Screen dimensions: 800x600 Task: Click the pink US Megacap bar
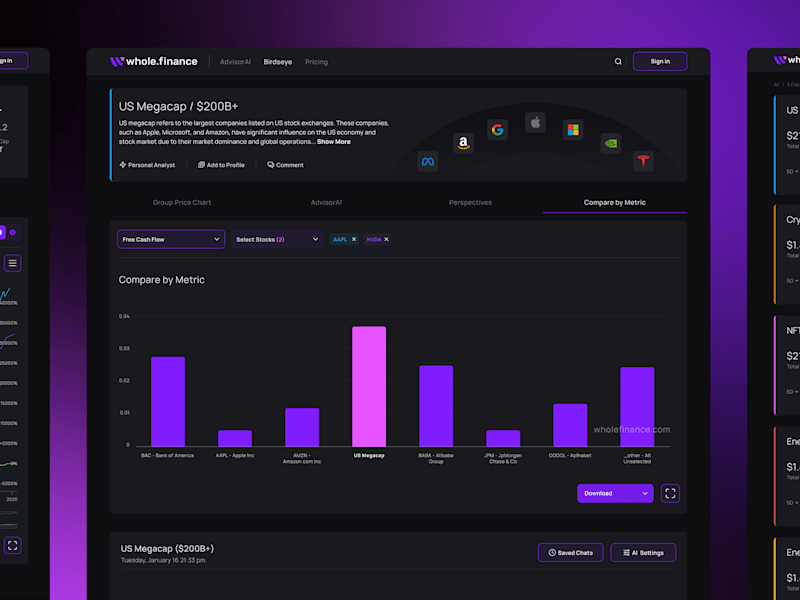pos(369,386)
